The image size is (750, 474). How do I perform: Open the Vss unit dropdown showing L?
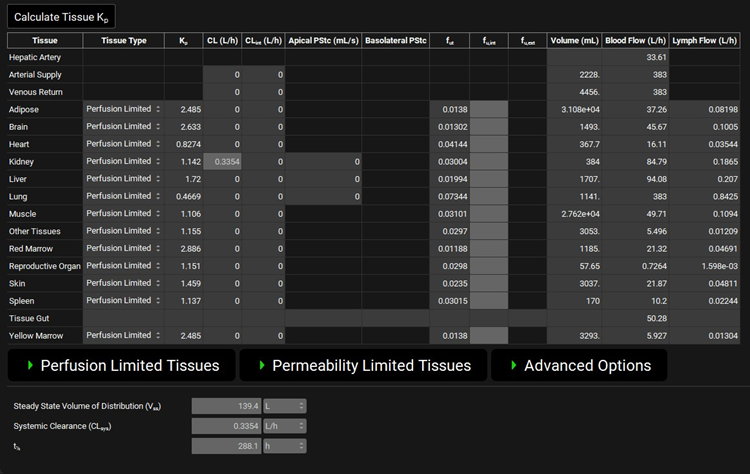[285, 406]
